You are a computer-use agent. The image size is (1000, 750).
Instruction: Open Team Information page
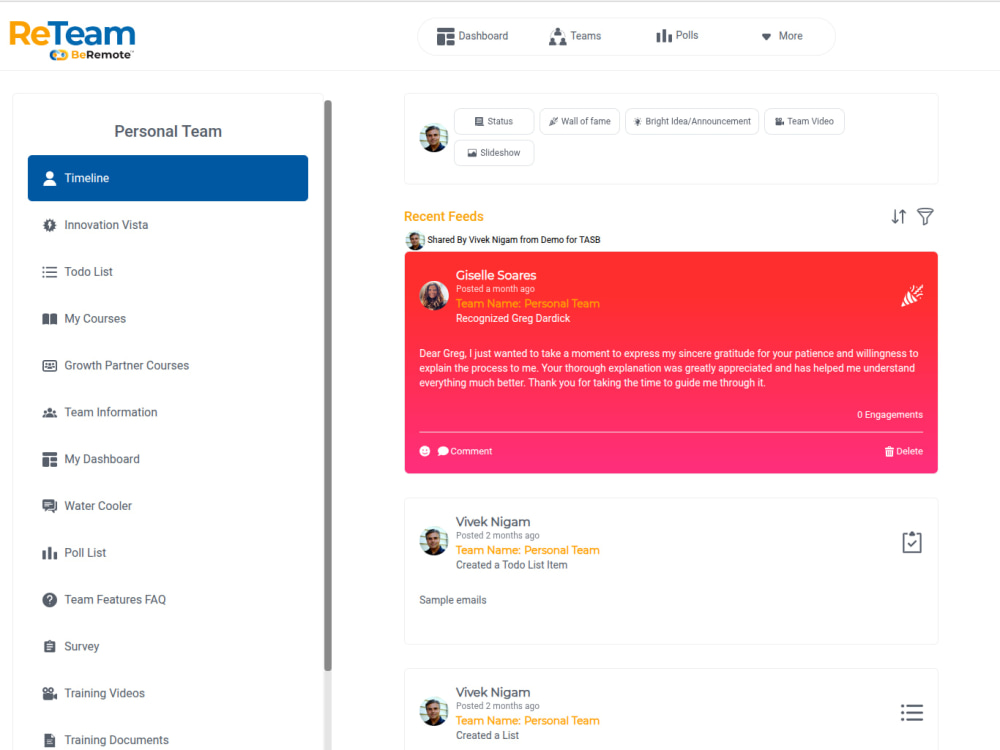(110, 413)
